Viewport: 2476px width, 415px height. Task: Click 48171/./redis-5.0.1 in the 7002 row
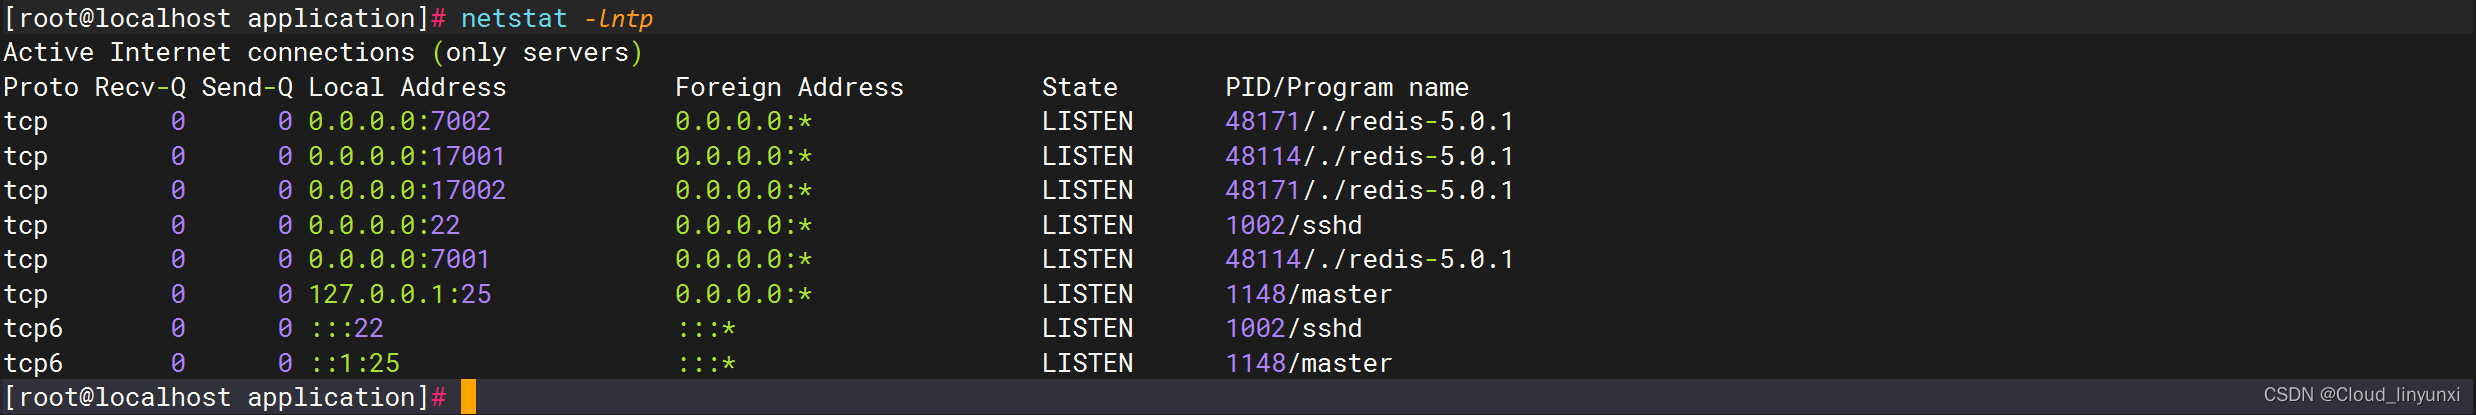[x=1369, y=121]
